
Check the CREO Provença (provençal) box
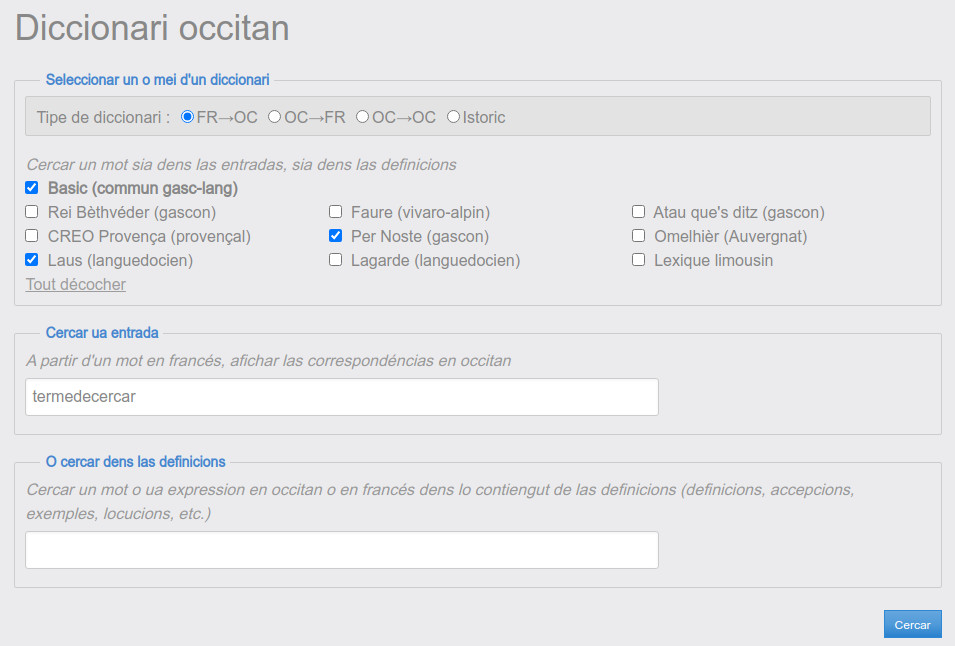coord(32,236)
